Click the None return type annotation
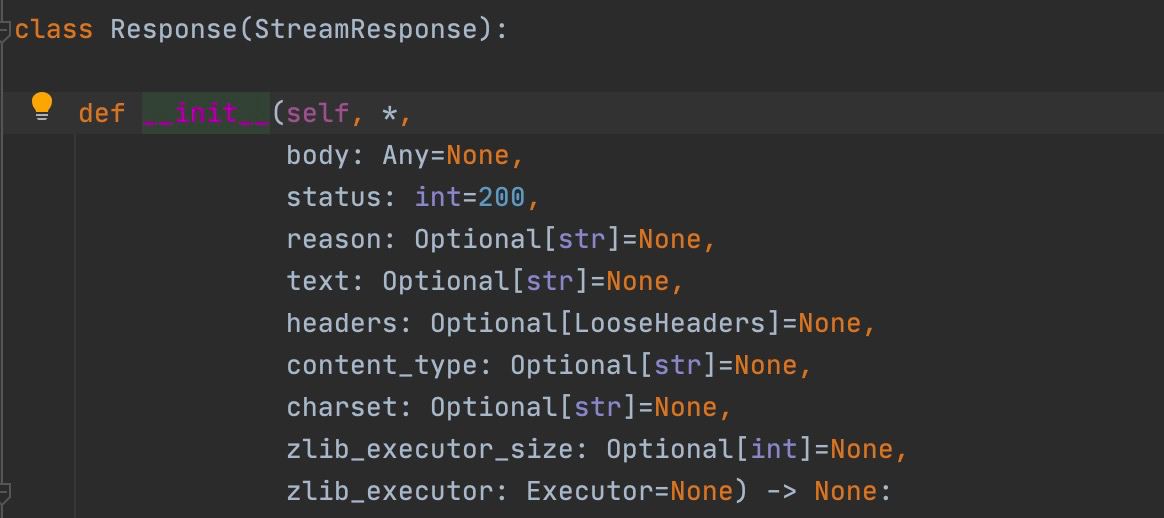The width and height of the screenshot is (1164, 518). point(845,491)
